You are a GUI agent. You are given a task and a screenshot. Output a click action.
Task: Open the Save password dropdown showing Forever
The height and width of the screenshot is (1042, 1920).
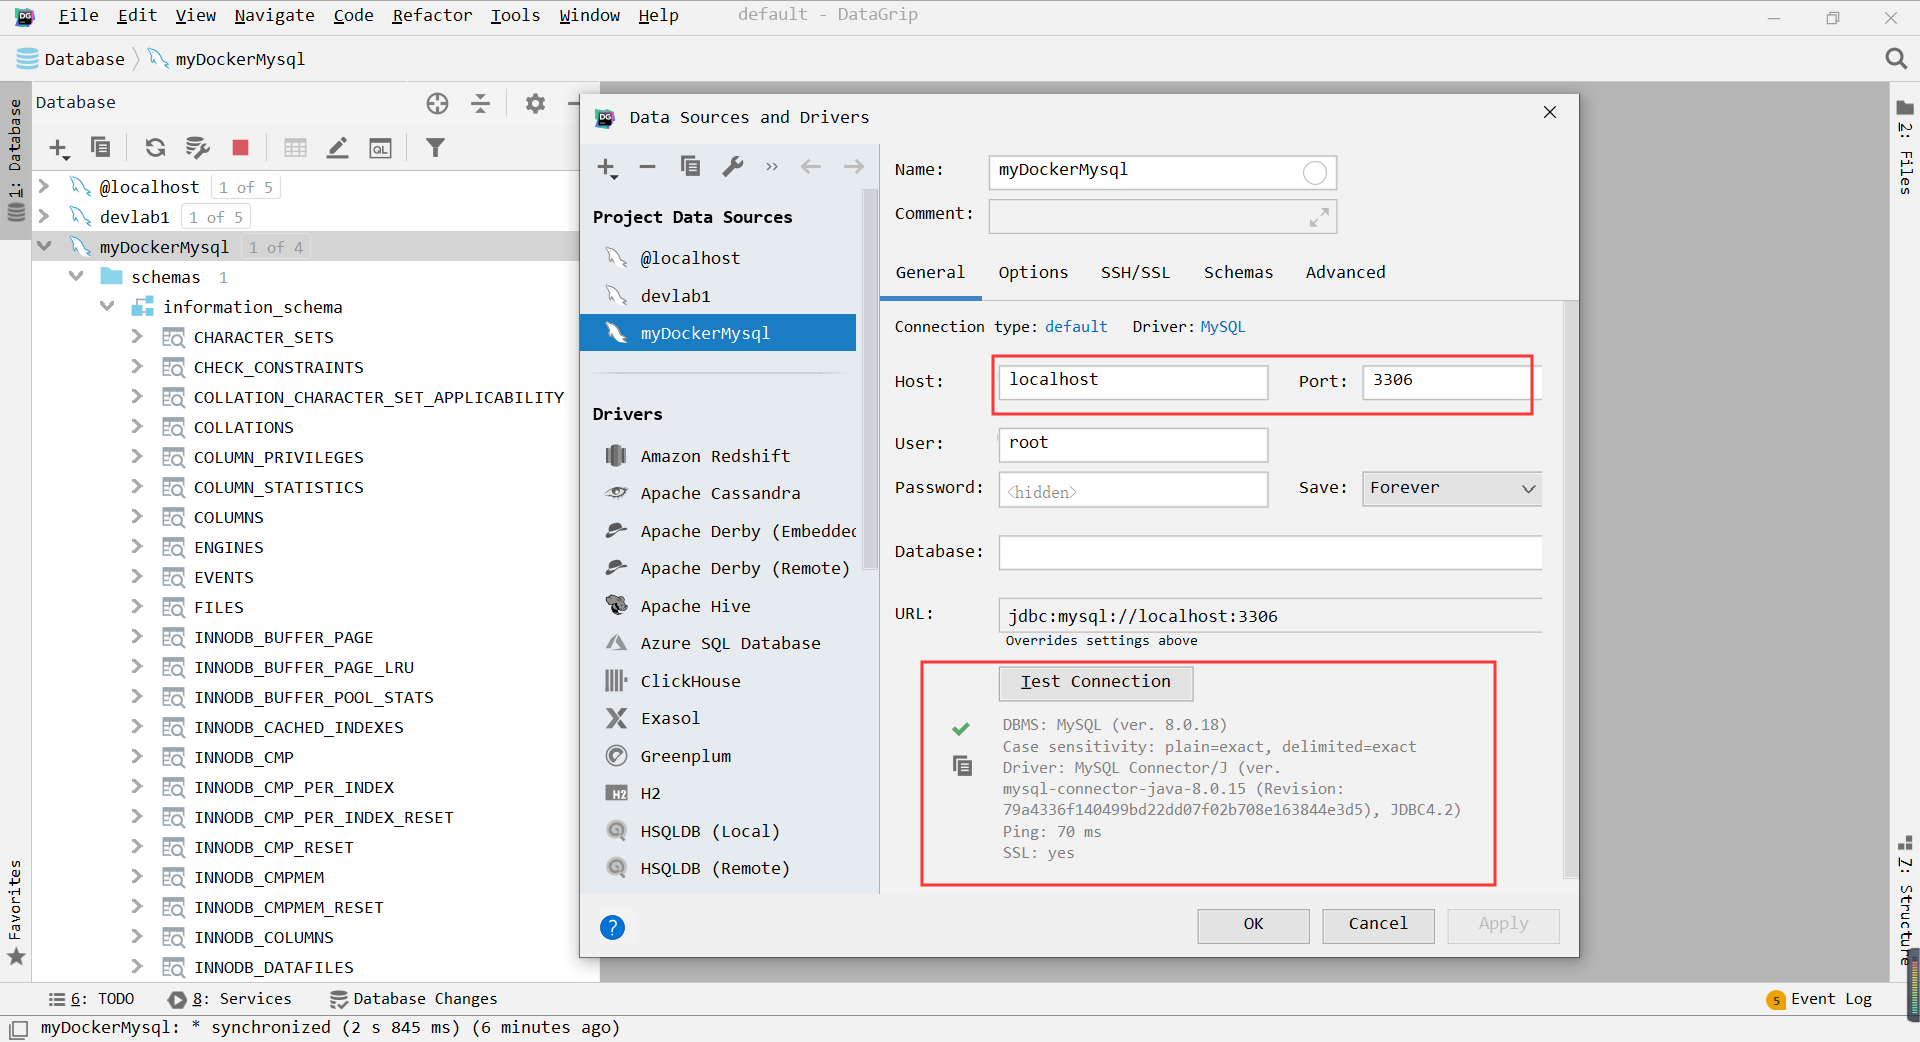click(1451, 488)
